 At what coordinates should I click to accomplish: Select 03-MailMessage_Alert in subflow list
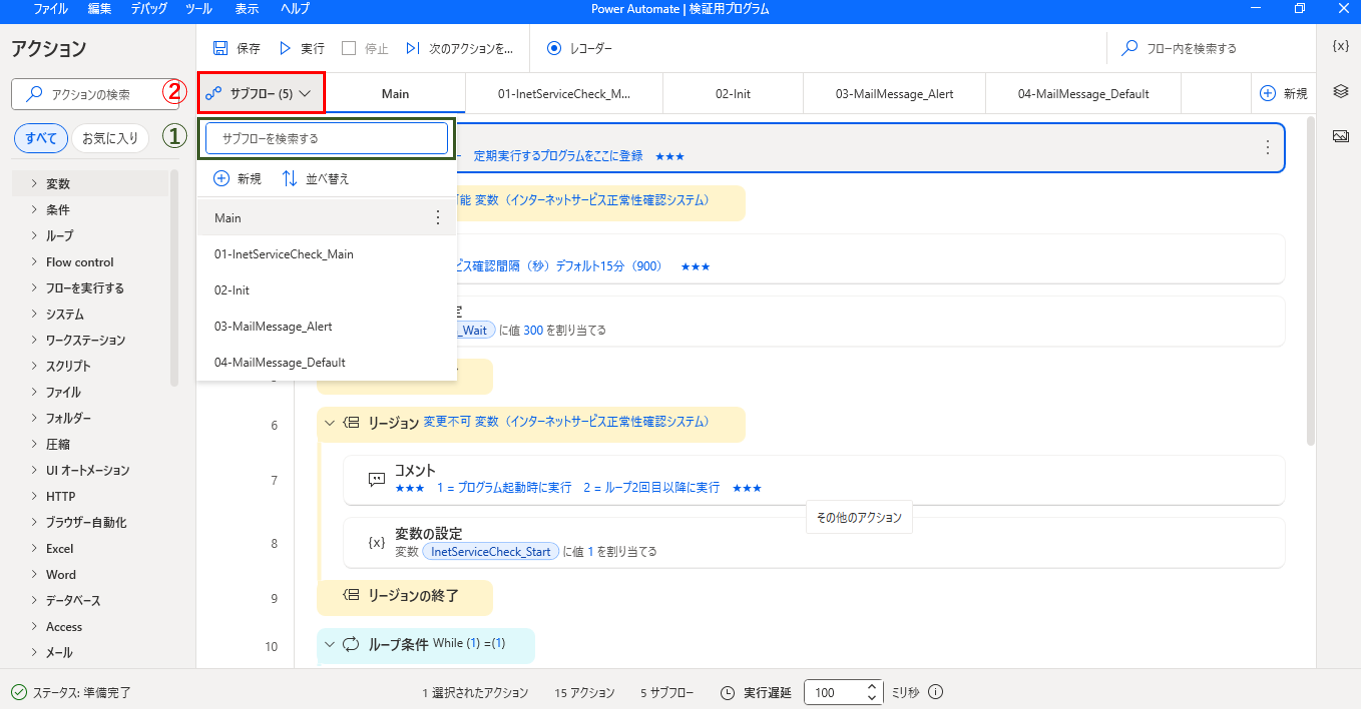coord(327,326)
